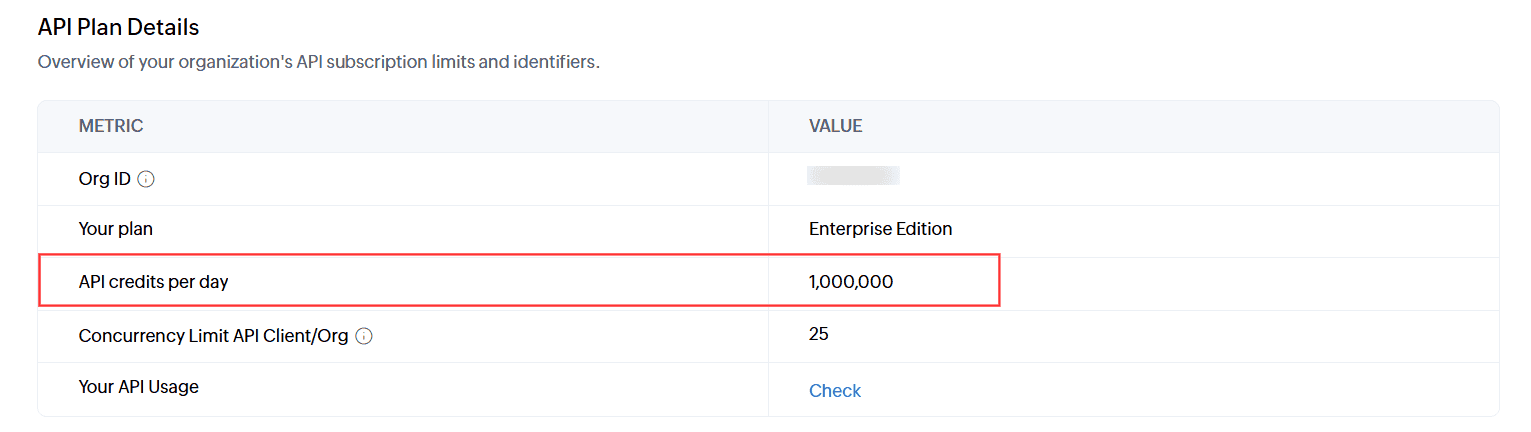
Task: Click the blurred Org ID value
Action: [x=853, y=177]
